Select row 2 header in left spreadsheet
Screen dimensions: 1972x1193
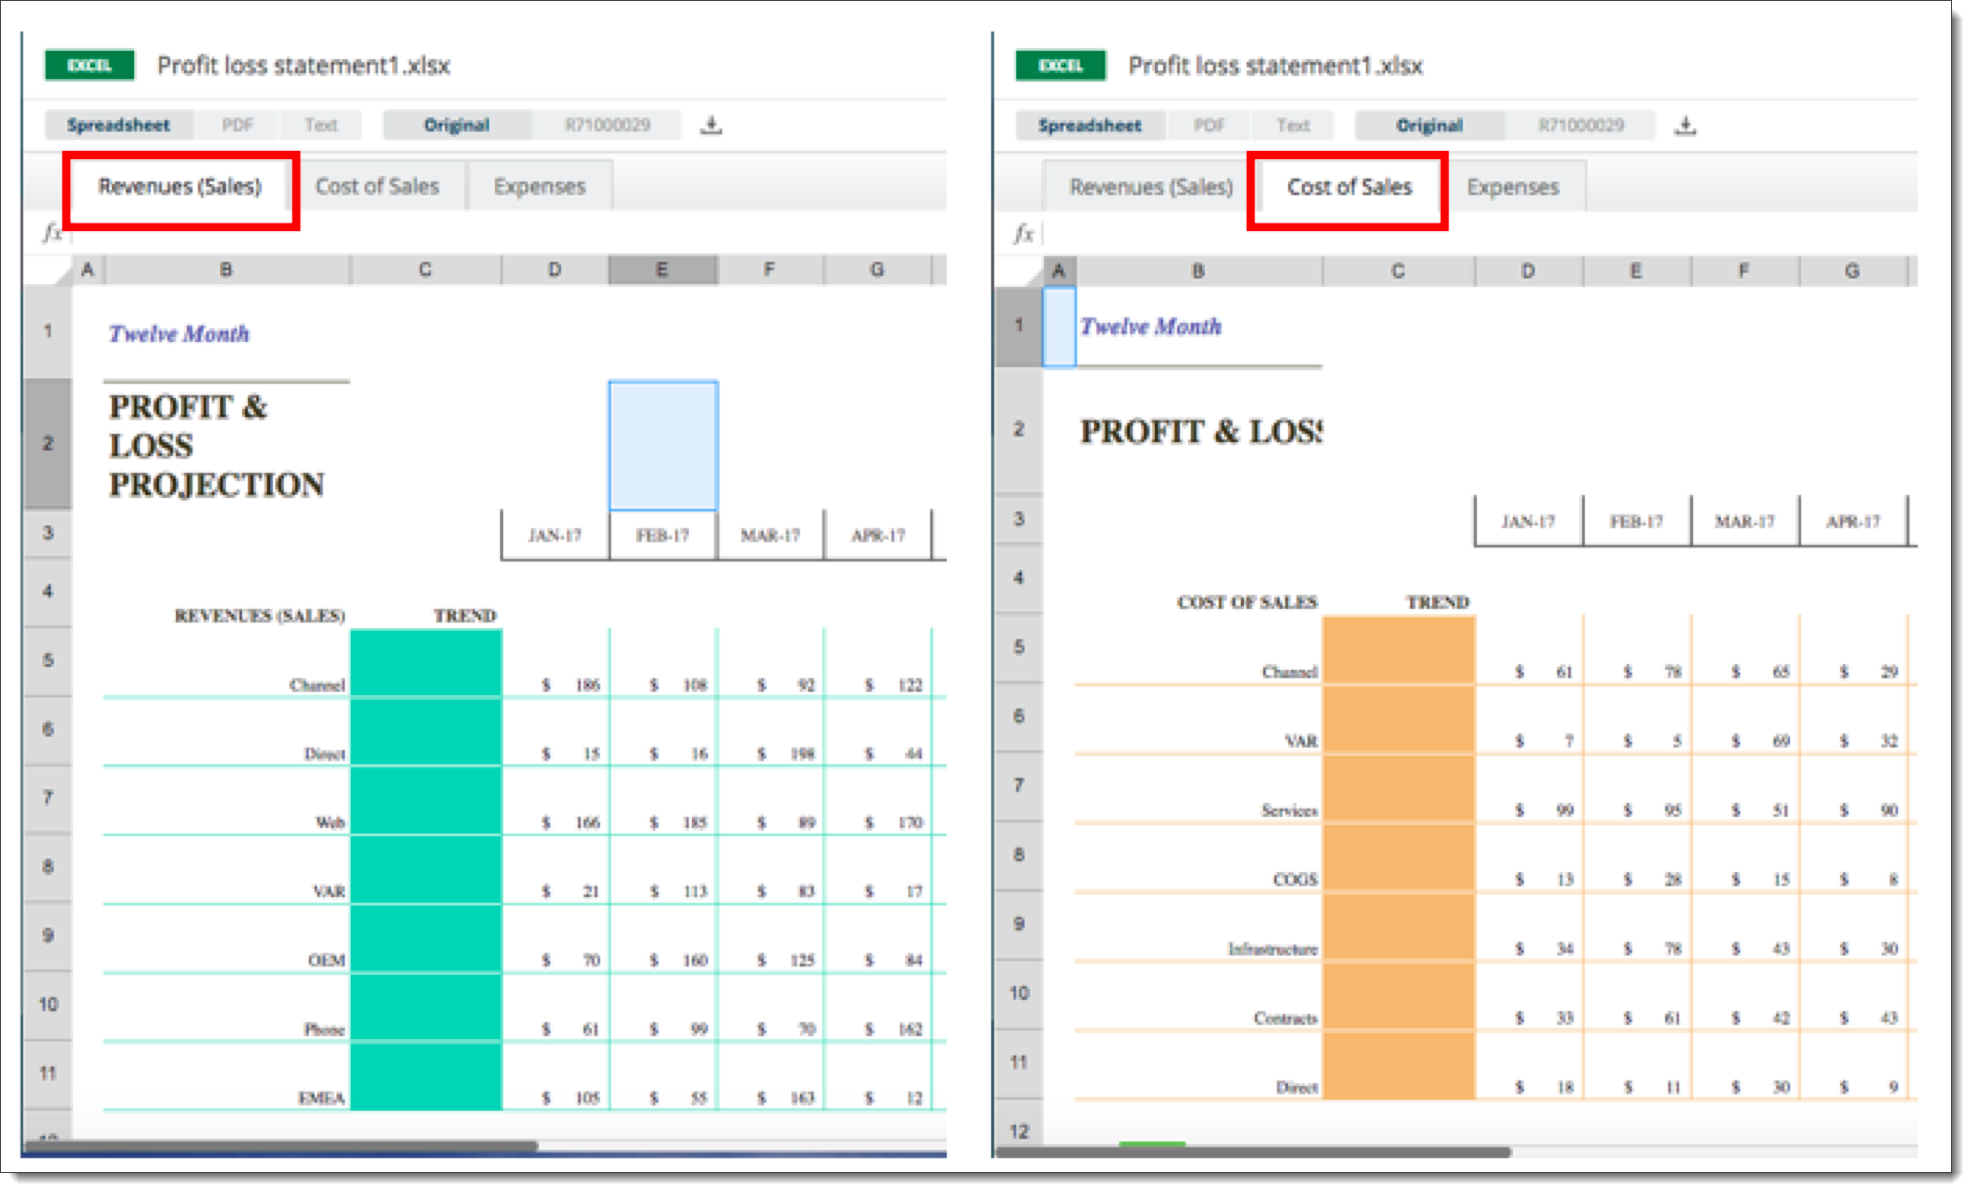48,444
